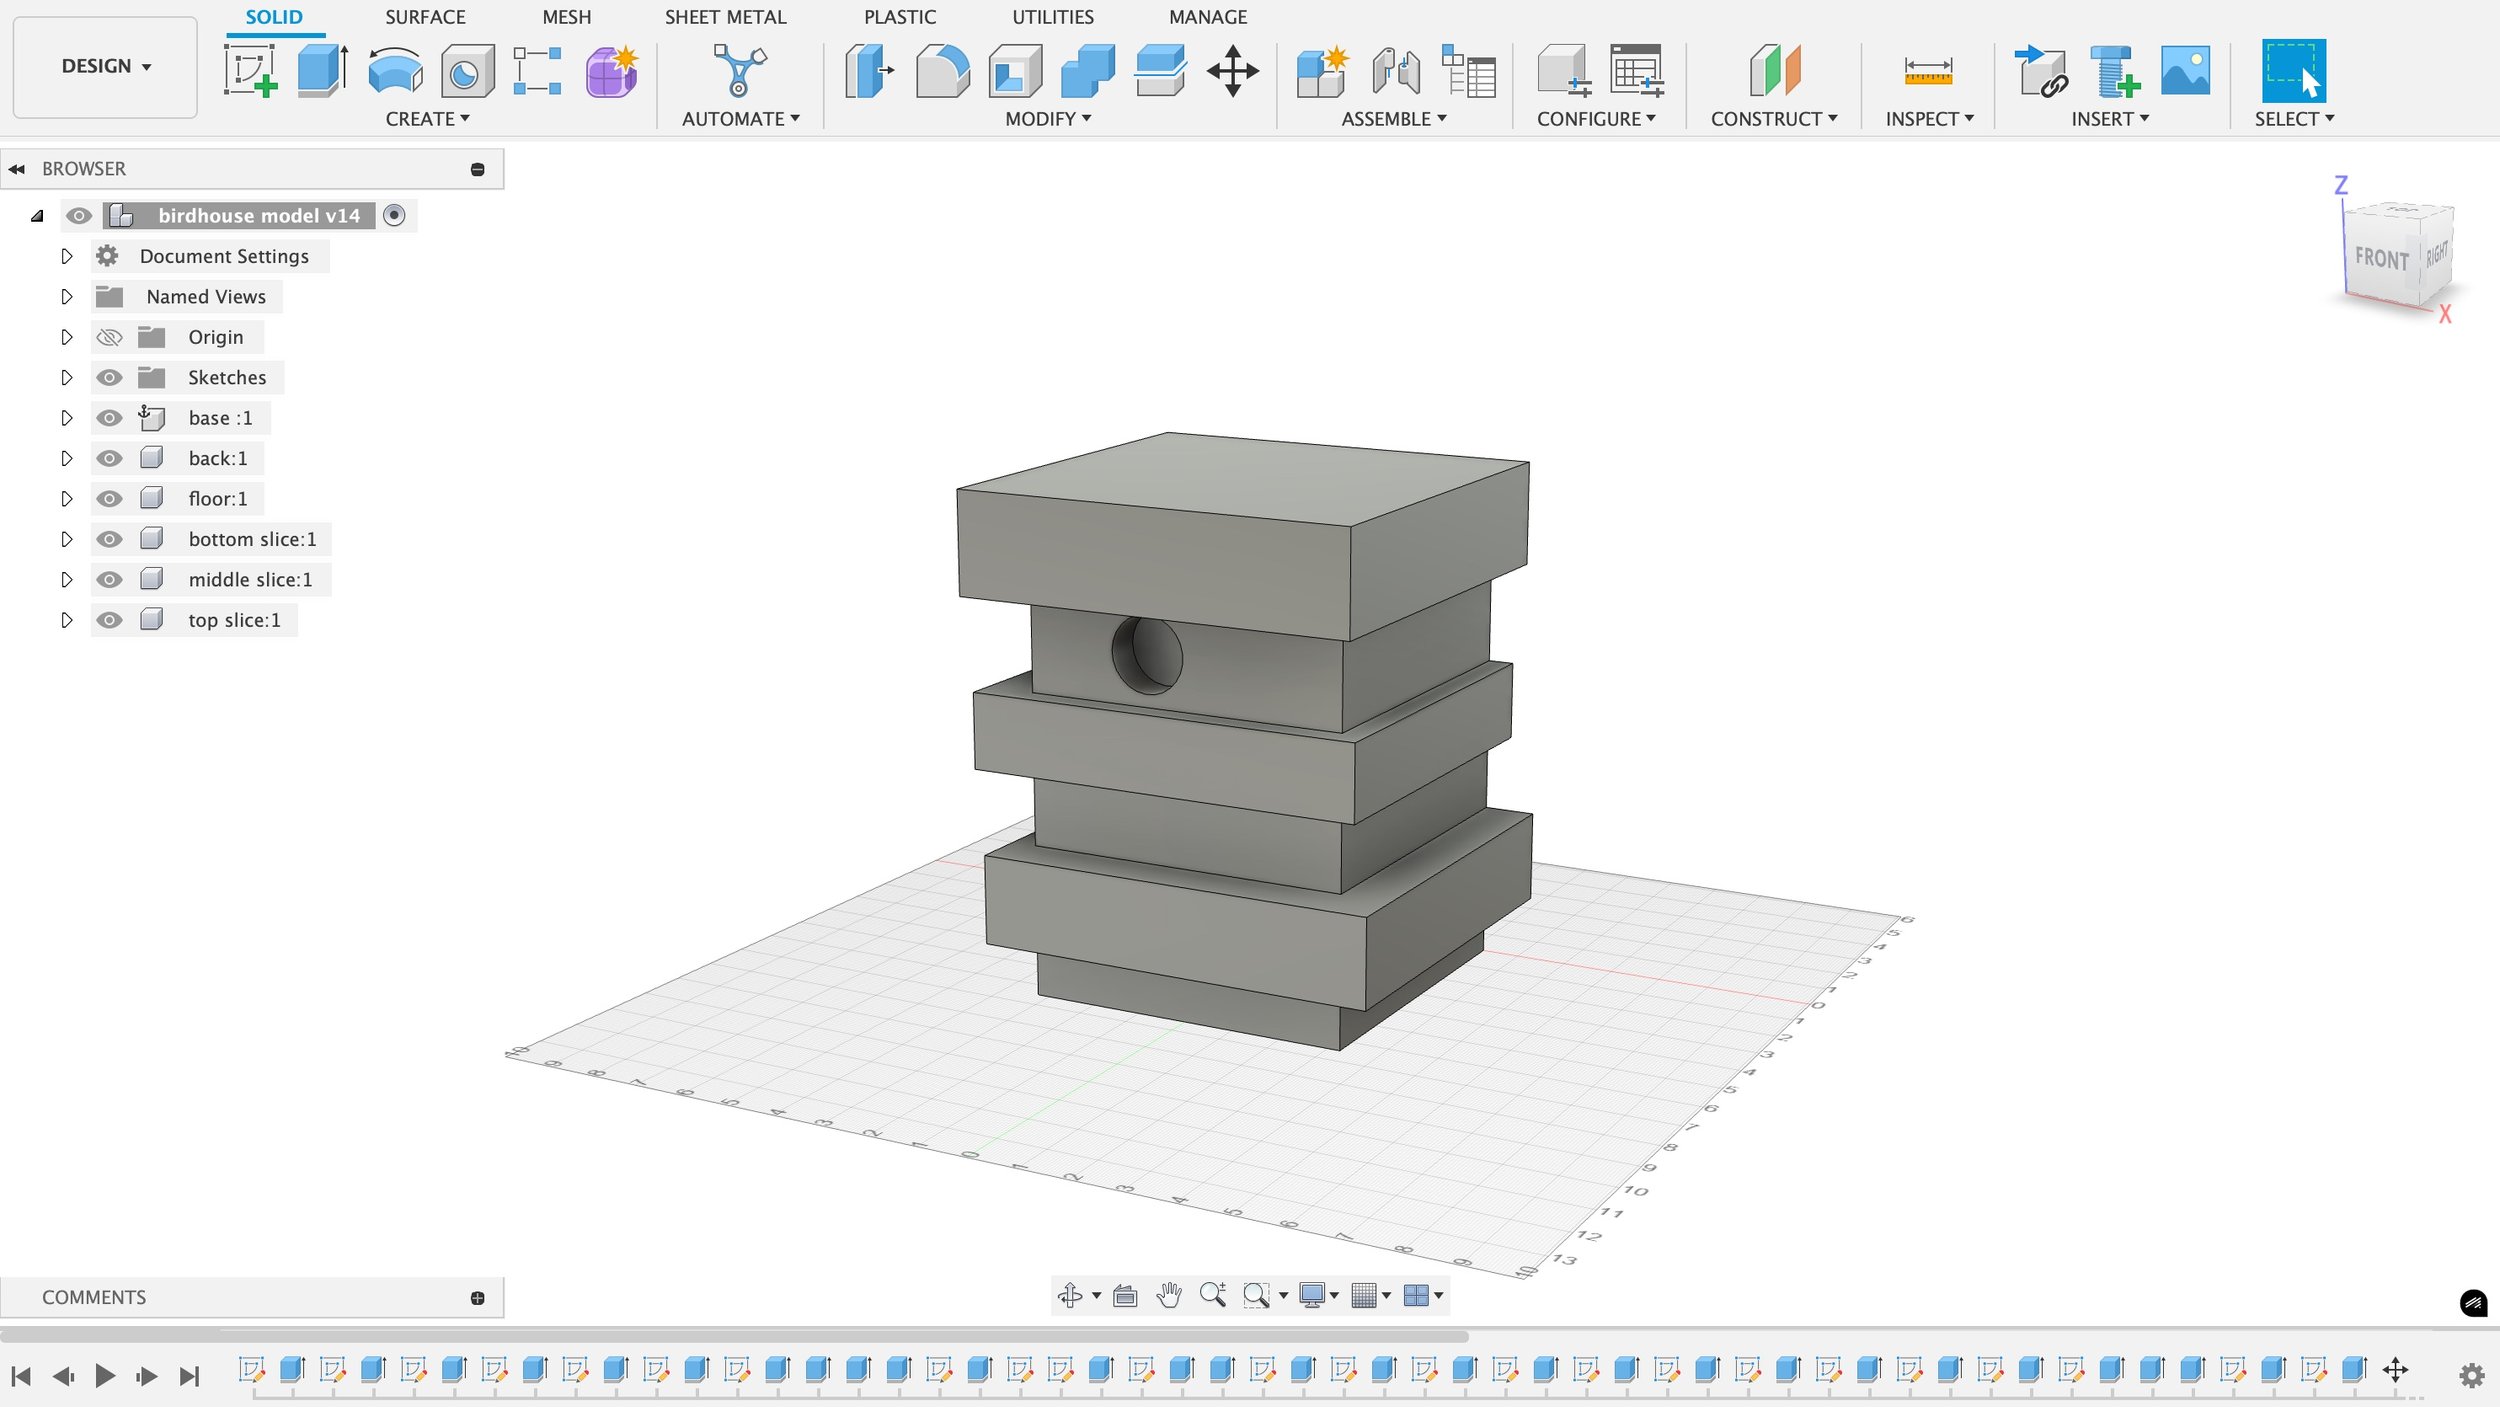Expand the Origin tree node
This screenshot has height=1407, width=2500.
click(67, 337)
